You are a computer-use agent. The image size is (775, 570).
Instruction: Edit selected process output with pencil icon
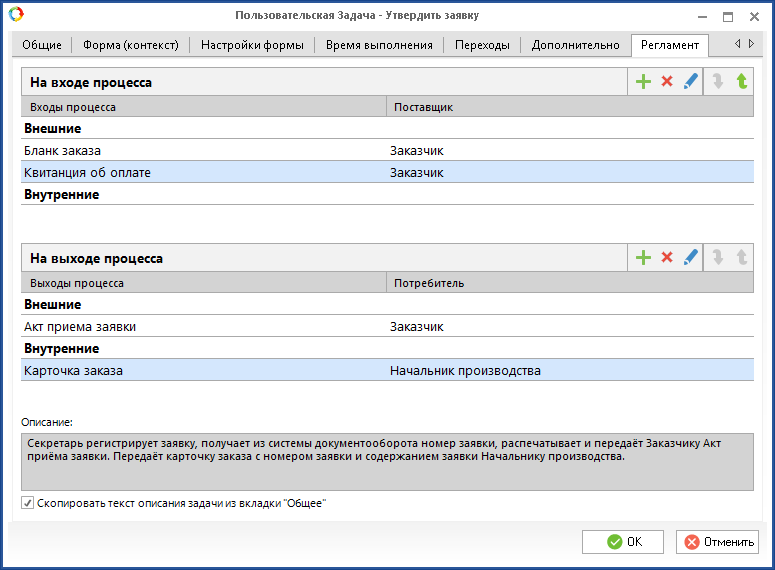click(x=690, y=258)
